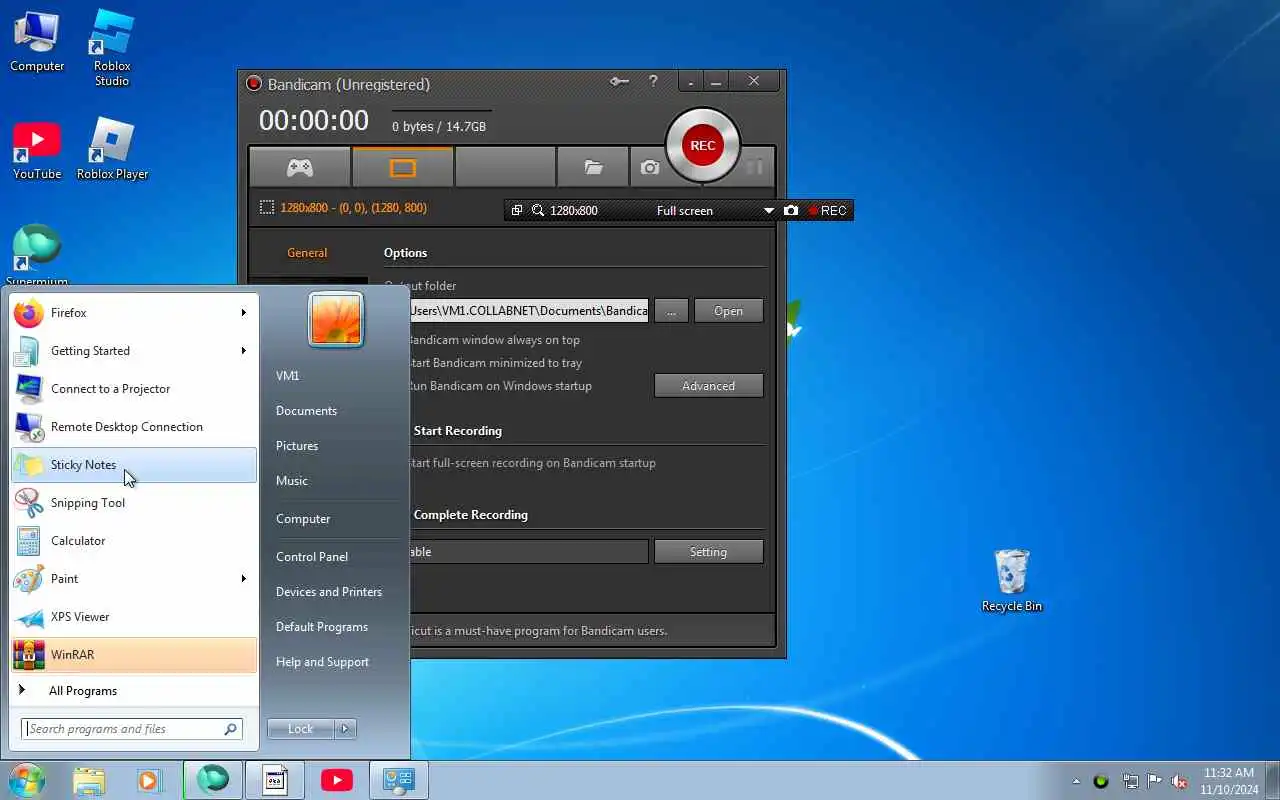The image size is (1280, 800).
Task: Click Roblox Studio desktop icon
Action: pyautogui.click(x=112, y=47)
